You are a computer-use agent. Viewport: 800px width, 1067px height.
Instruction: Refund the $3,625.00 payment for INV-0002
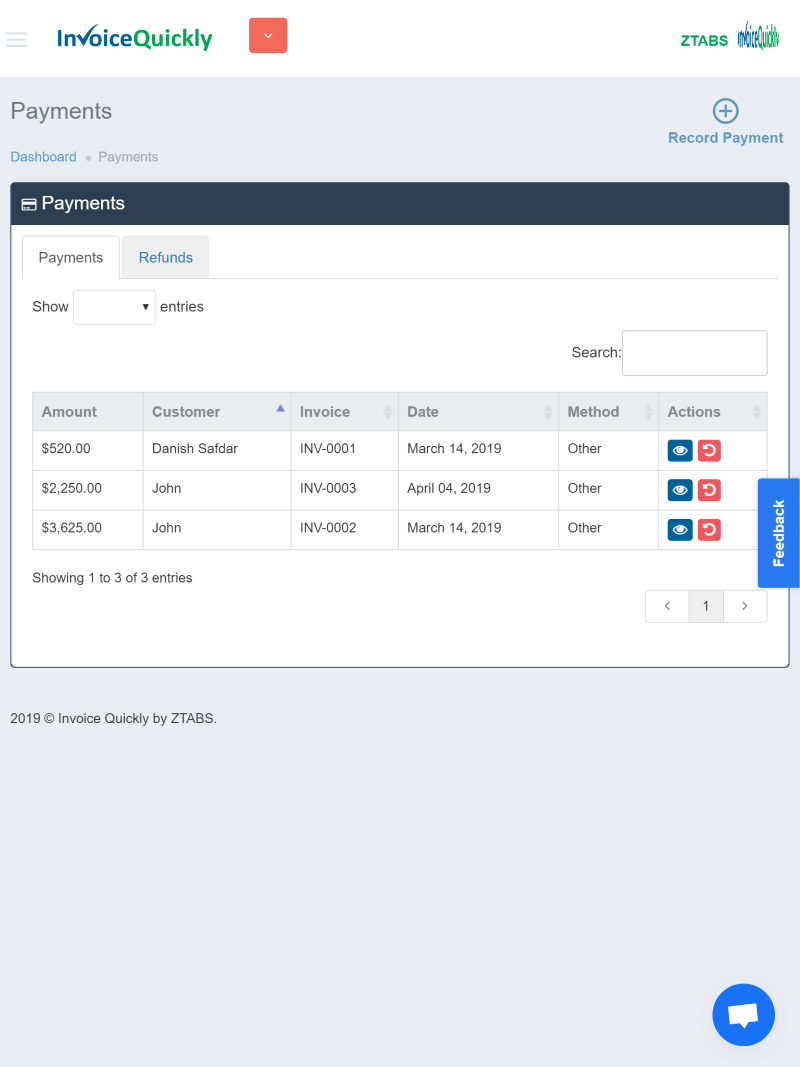pyautogui.click(x=709, y=529)
